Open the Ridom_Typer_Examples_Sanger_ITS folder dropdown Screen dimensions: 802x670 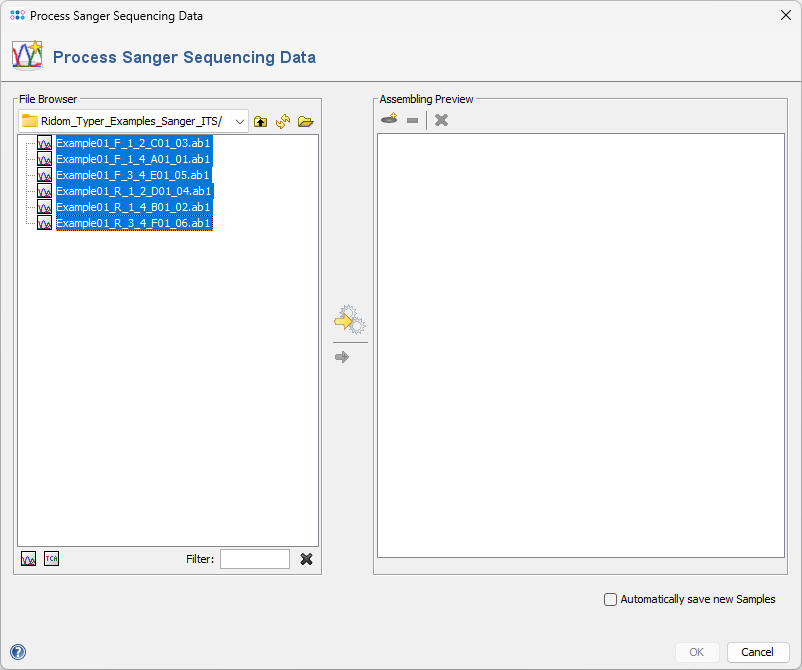click(239, 120)
